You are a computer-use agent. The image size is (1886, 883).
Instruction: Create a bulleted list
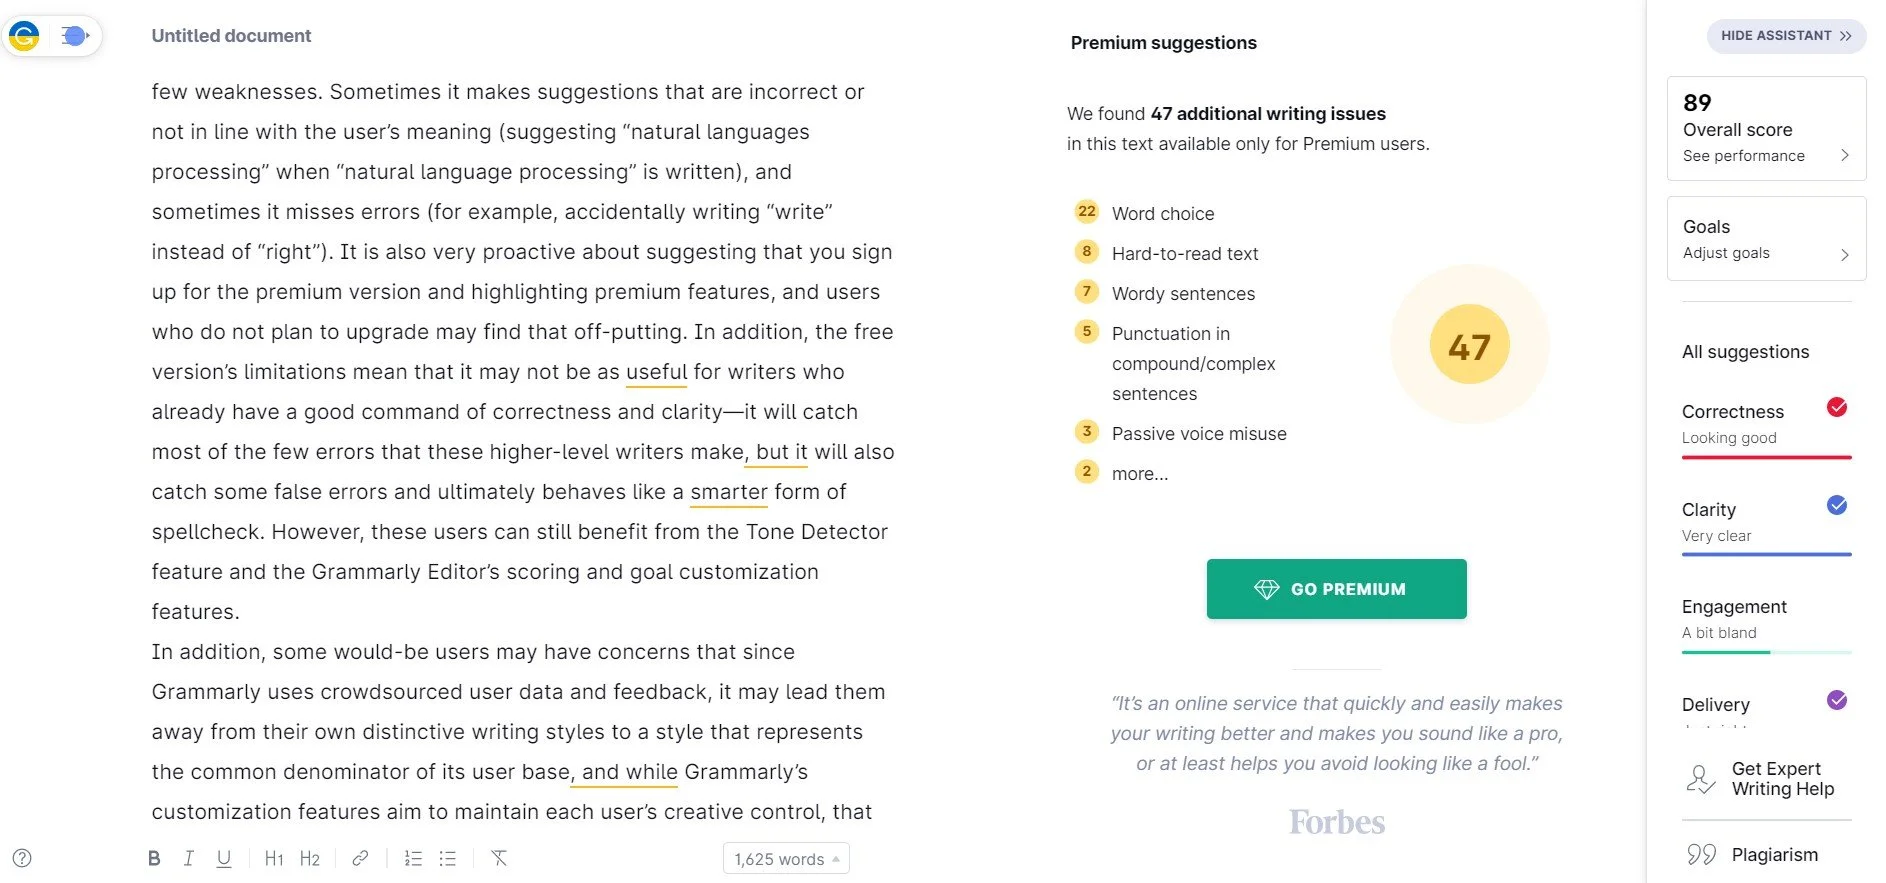448,858
